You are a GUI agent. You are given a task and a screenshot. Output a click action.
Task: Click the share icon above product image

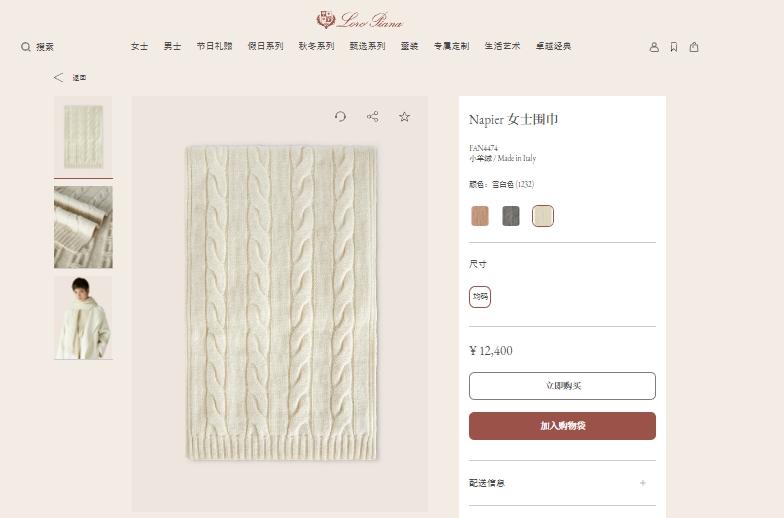pyautogui.click(x=372, y=117)
